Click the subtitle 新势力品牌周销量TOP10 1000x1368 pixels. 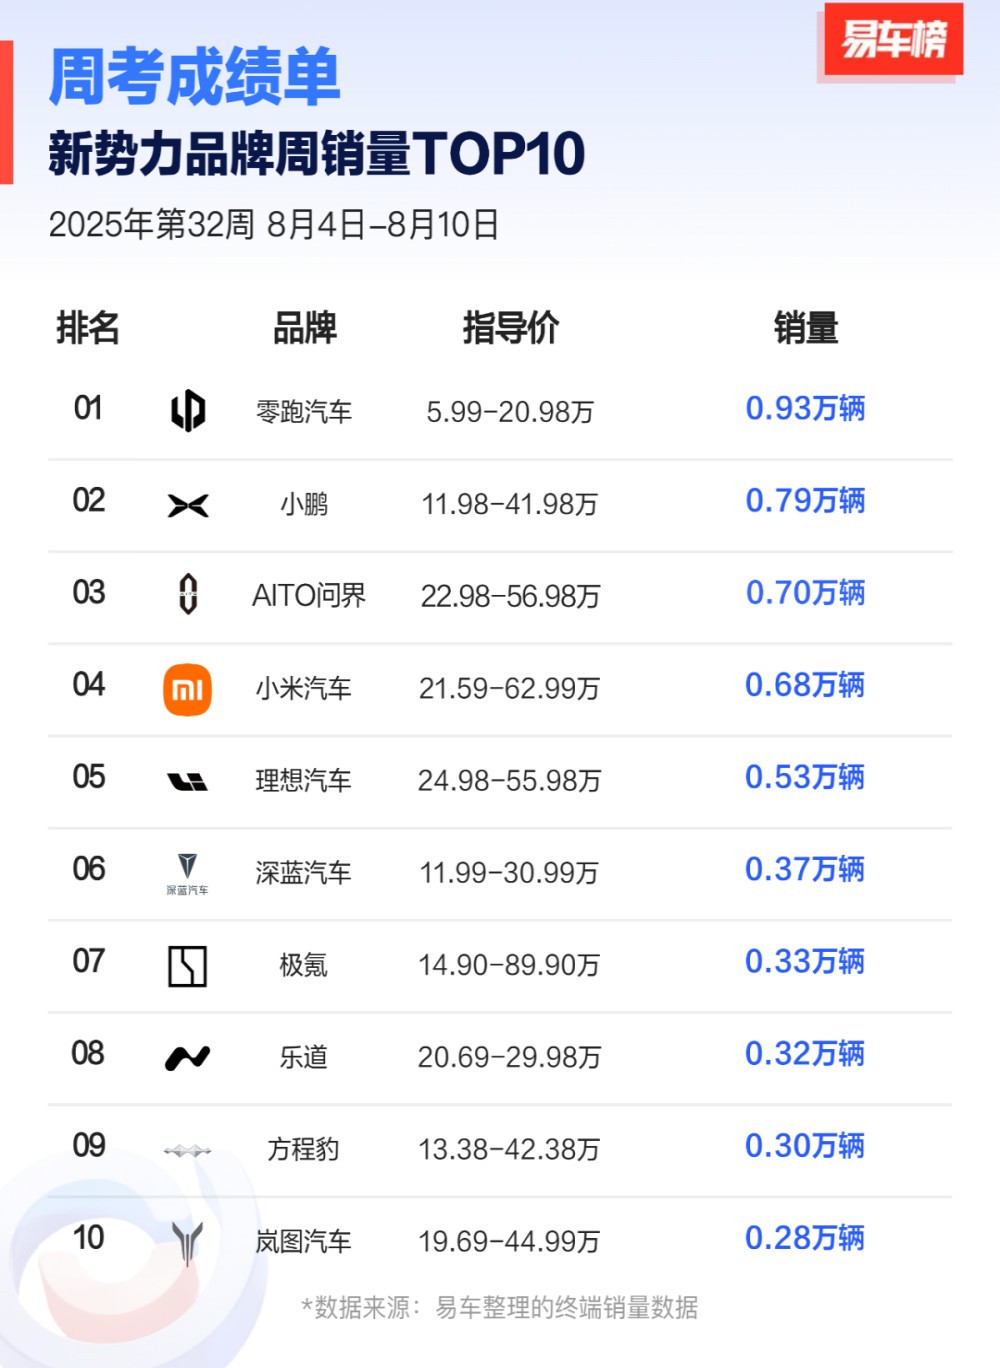316,154
